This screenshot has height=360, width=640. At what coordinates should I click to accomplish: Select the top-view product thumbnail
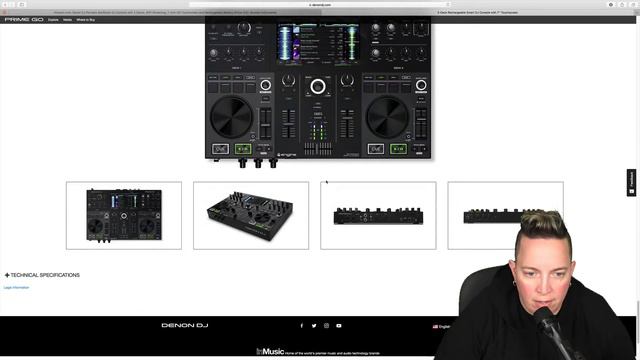pos(124,216)
